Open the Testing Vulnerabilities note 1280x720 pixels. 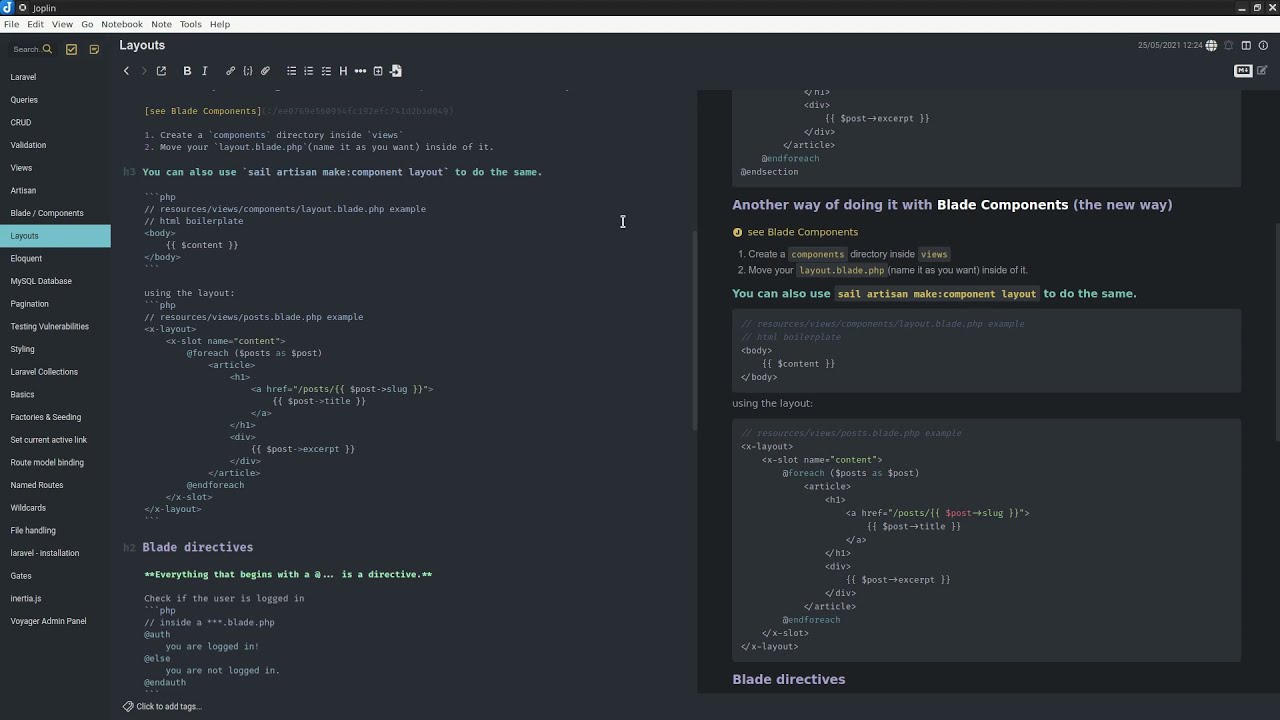coord(55,326)
